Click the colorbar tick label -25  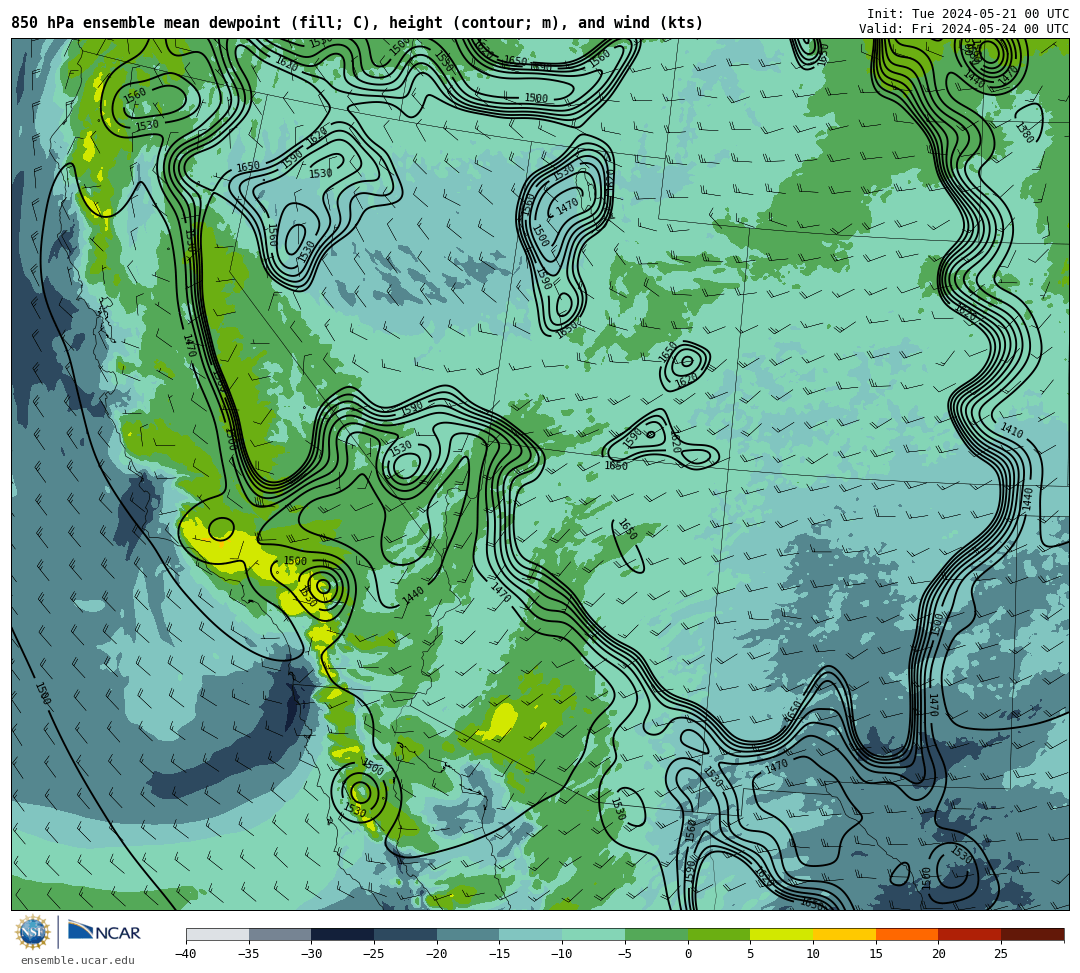tap(373, 954)
